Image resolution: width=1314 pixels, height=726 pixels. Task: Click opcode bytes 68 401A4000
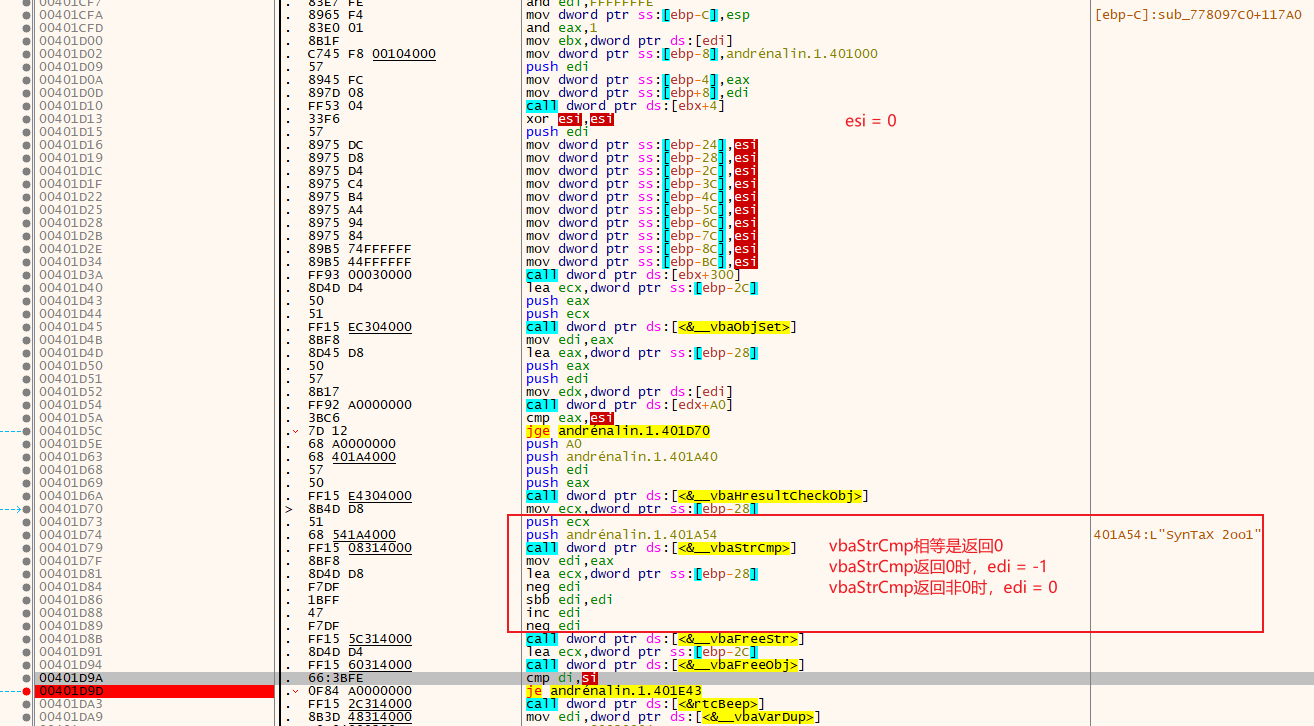[x=351, y=457]
